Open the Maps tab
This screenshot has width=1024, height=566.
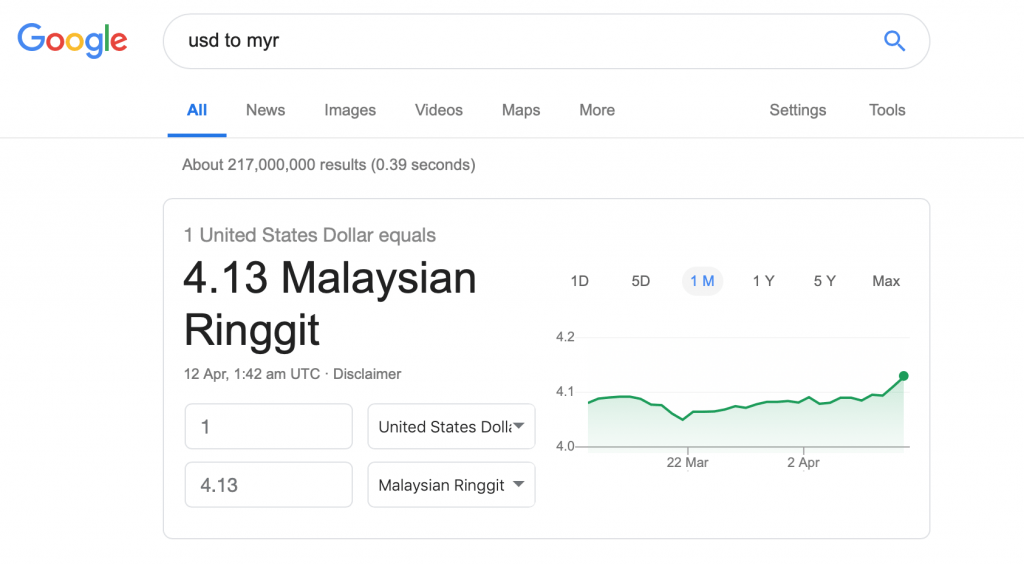click(x=520, y=110)
